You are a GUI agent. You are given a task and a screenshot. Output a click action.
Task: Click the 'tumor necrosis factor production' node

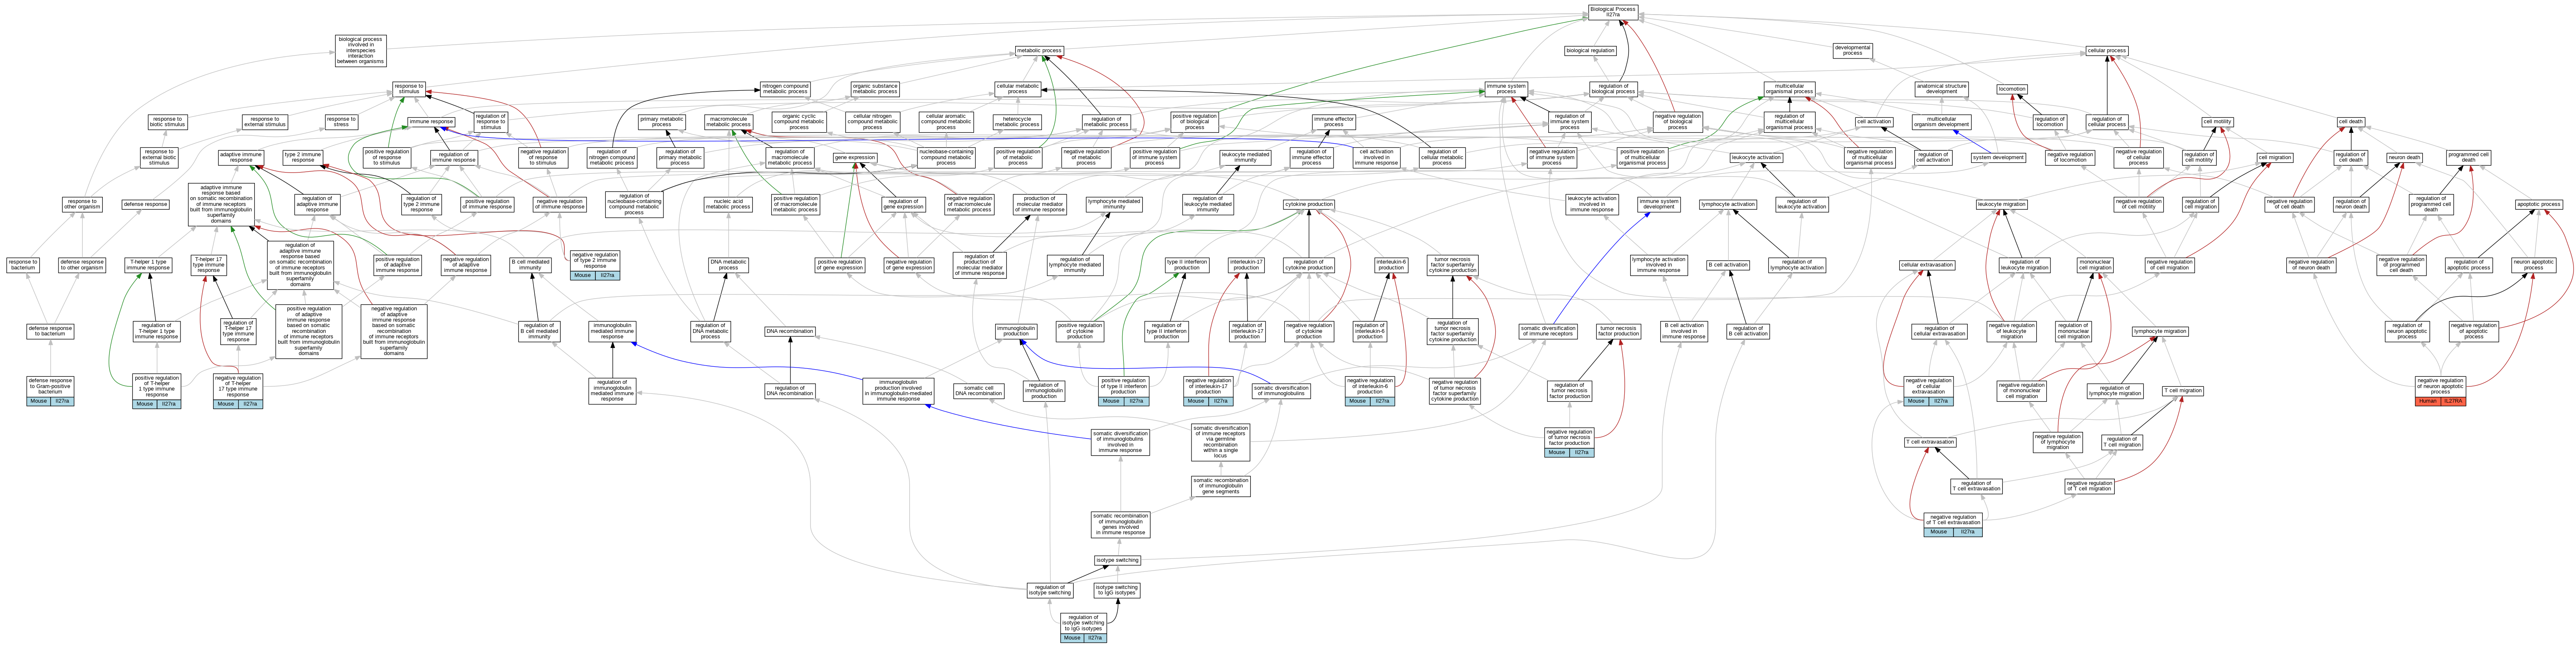click(1618, 331)
